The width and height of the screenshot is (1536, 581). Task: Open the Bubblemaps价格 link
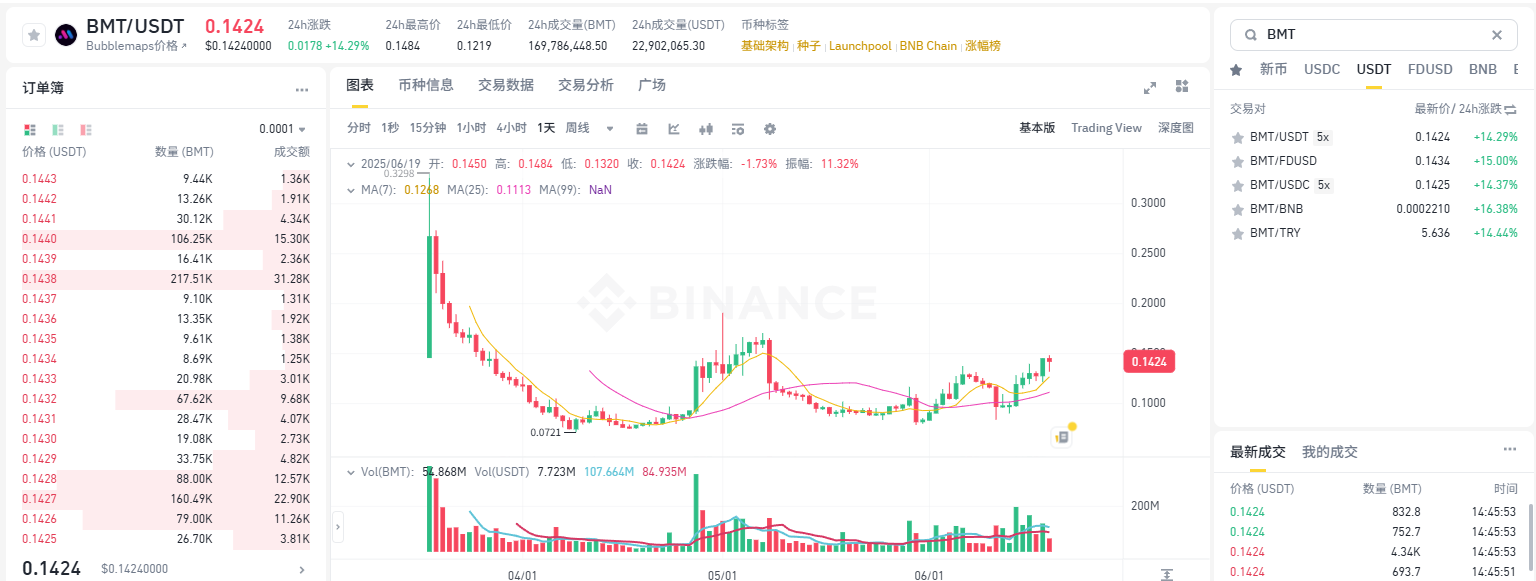[136, 46]
